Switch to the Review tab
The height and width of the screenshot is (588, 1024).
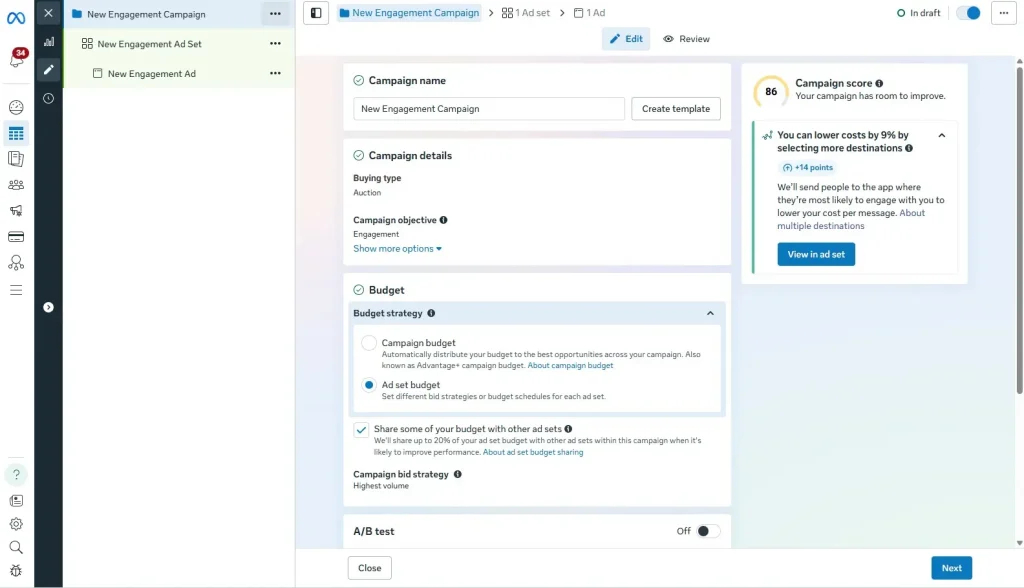[686, 39]
